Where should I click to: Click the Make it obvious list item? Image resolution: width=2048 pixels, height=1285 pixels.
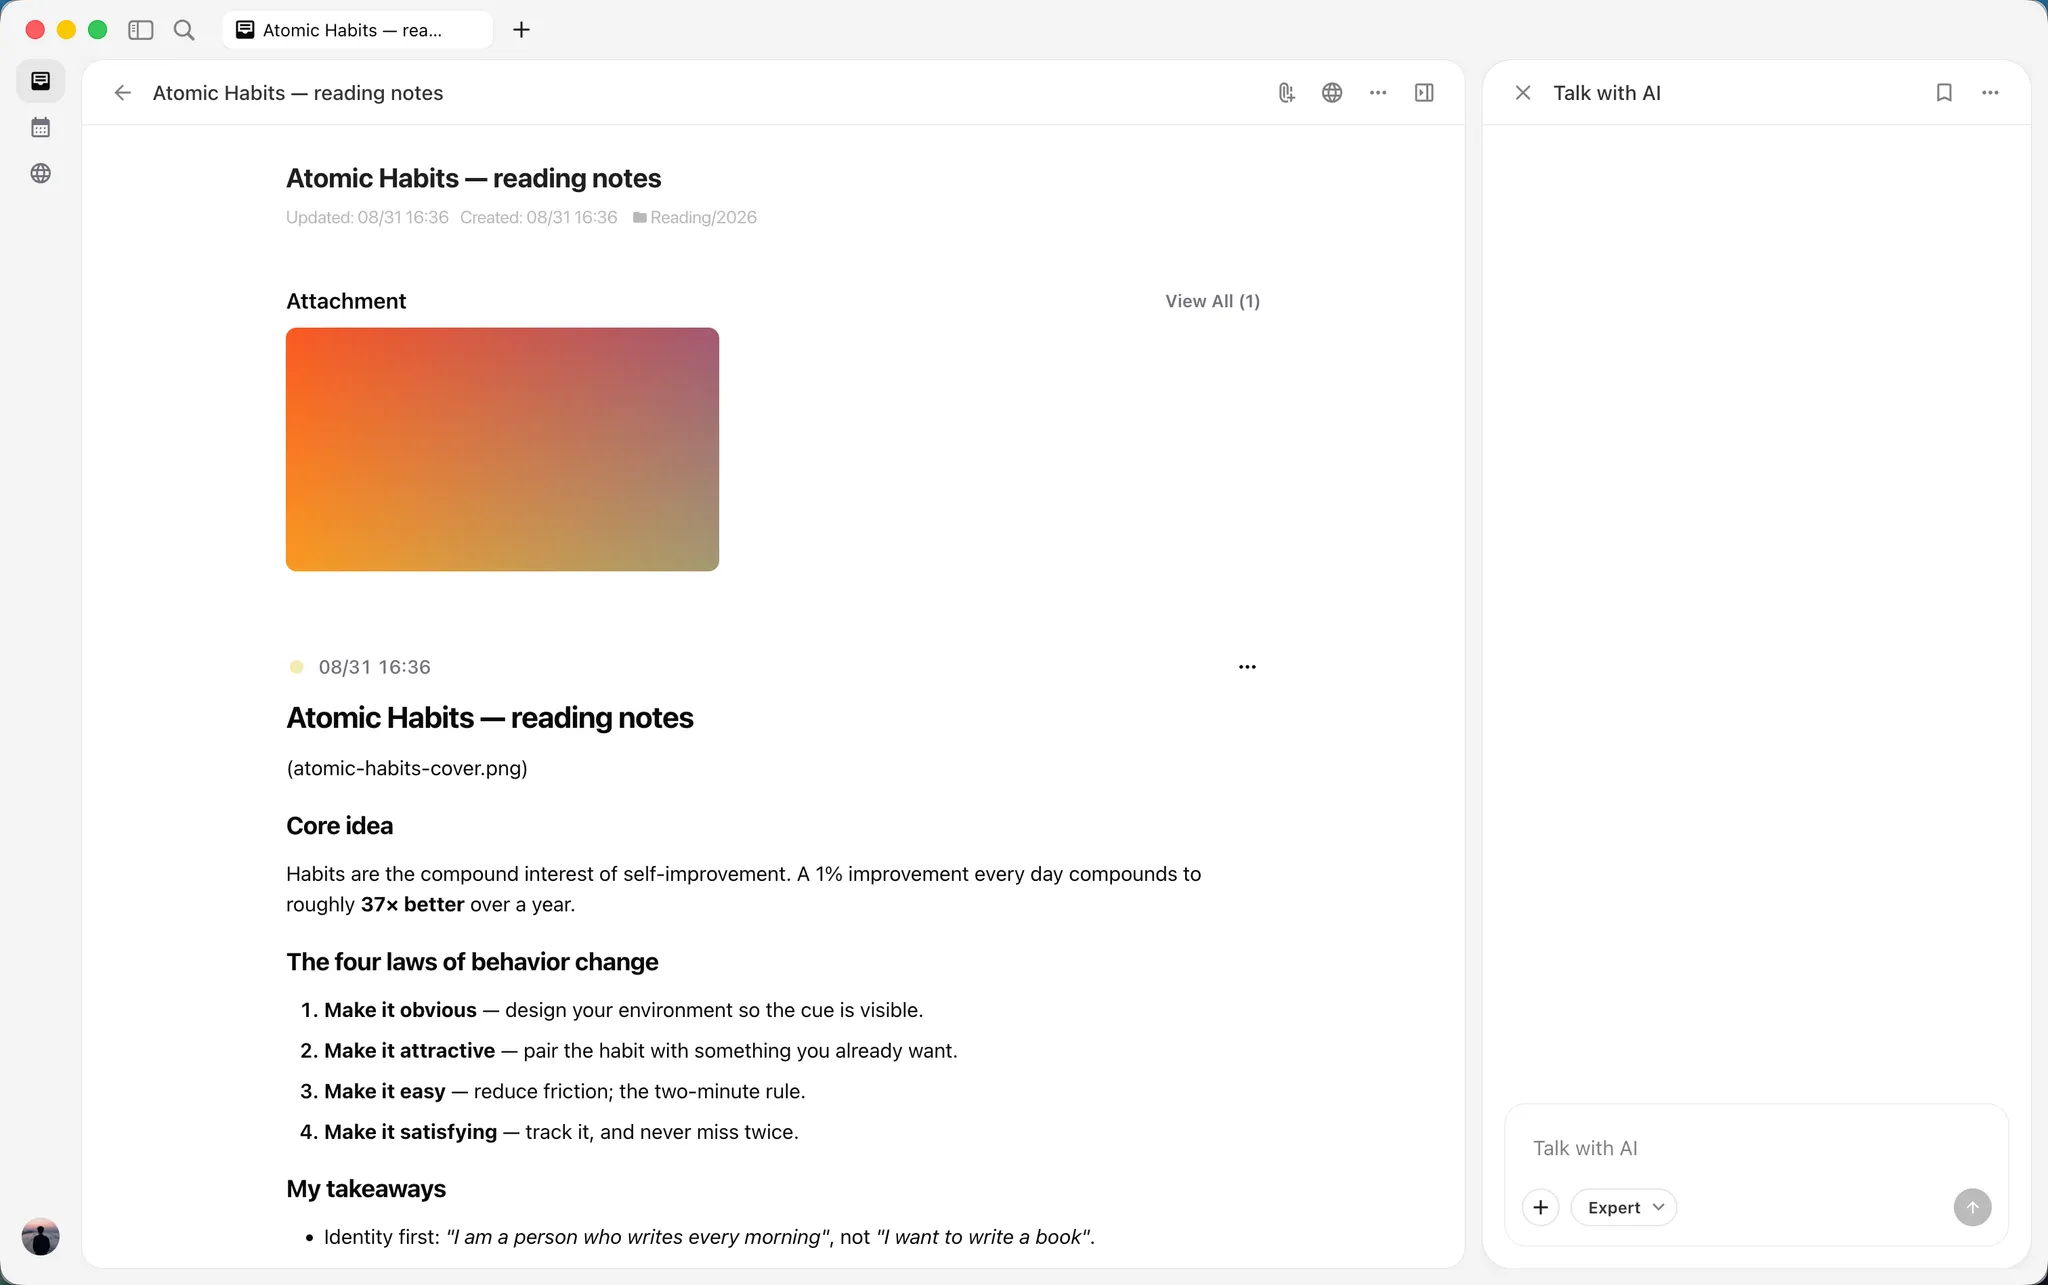click(611, 1010)
